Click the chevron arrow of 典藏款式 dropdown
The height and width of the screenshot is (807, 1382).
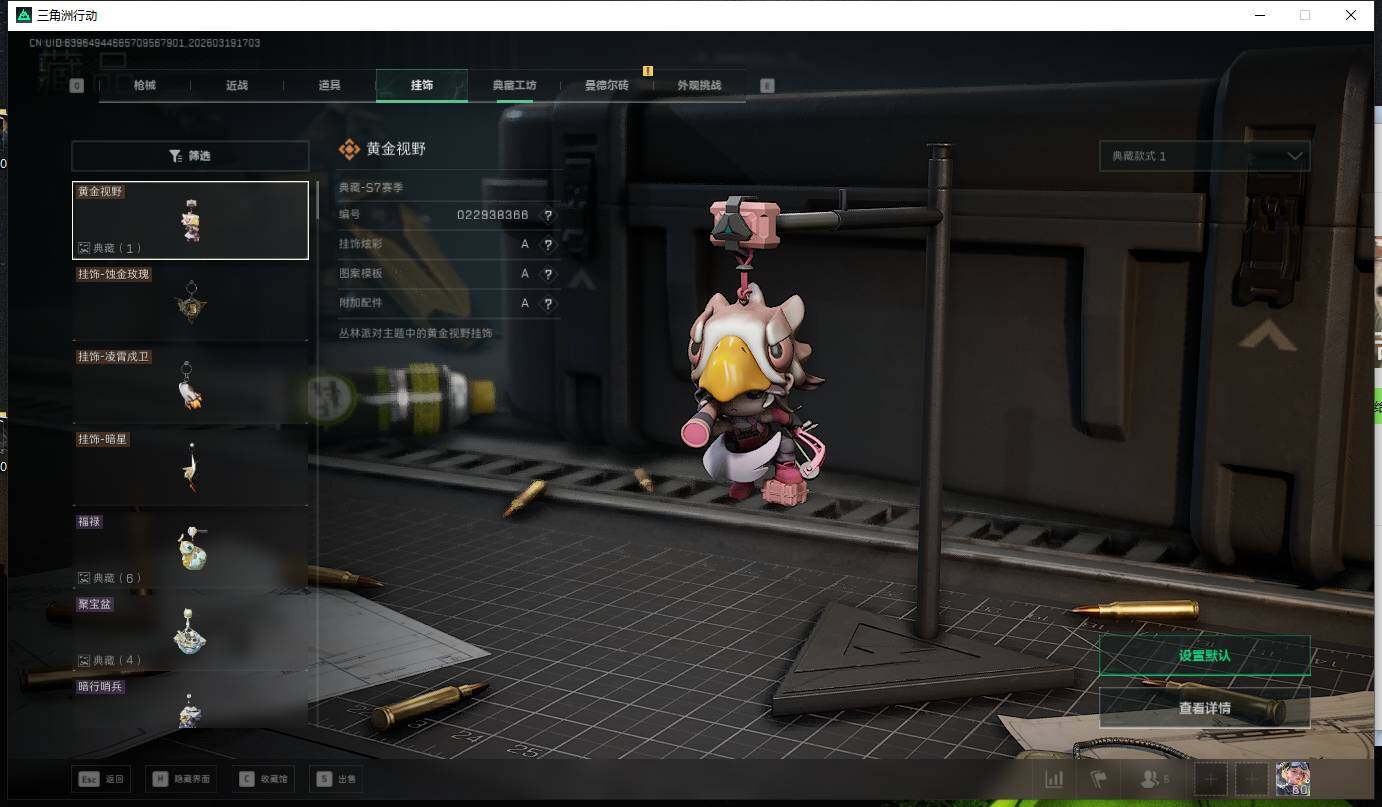(1295, 156)
